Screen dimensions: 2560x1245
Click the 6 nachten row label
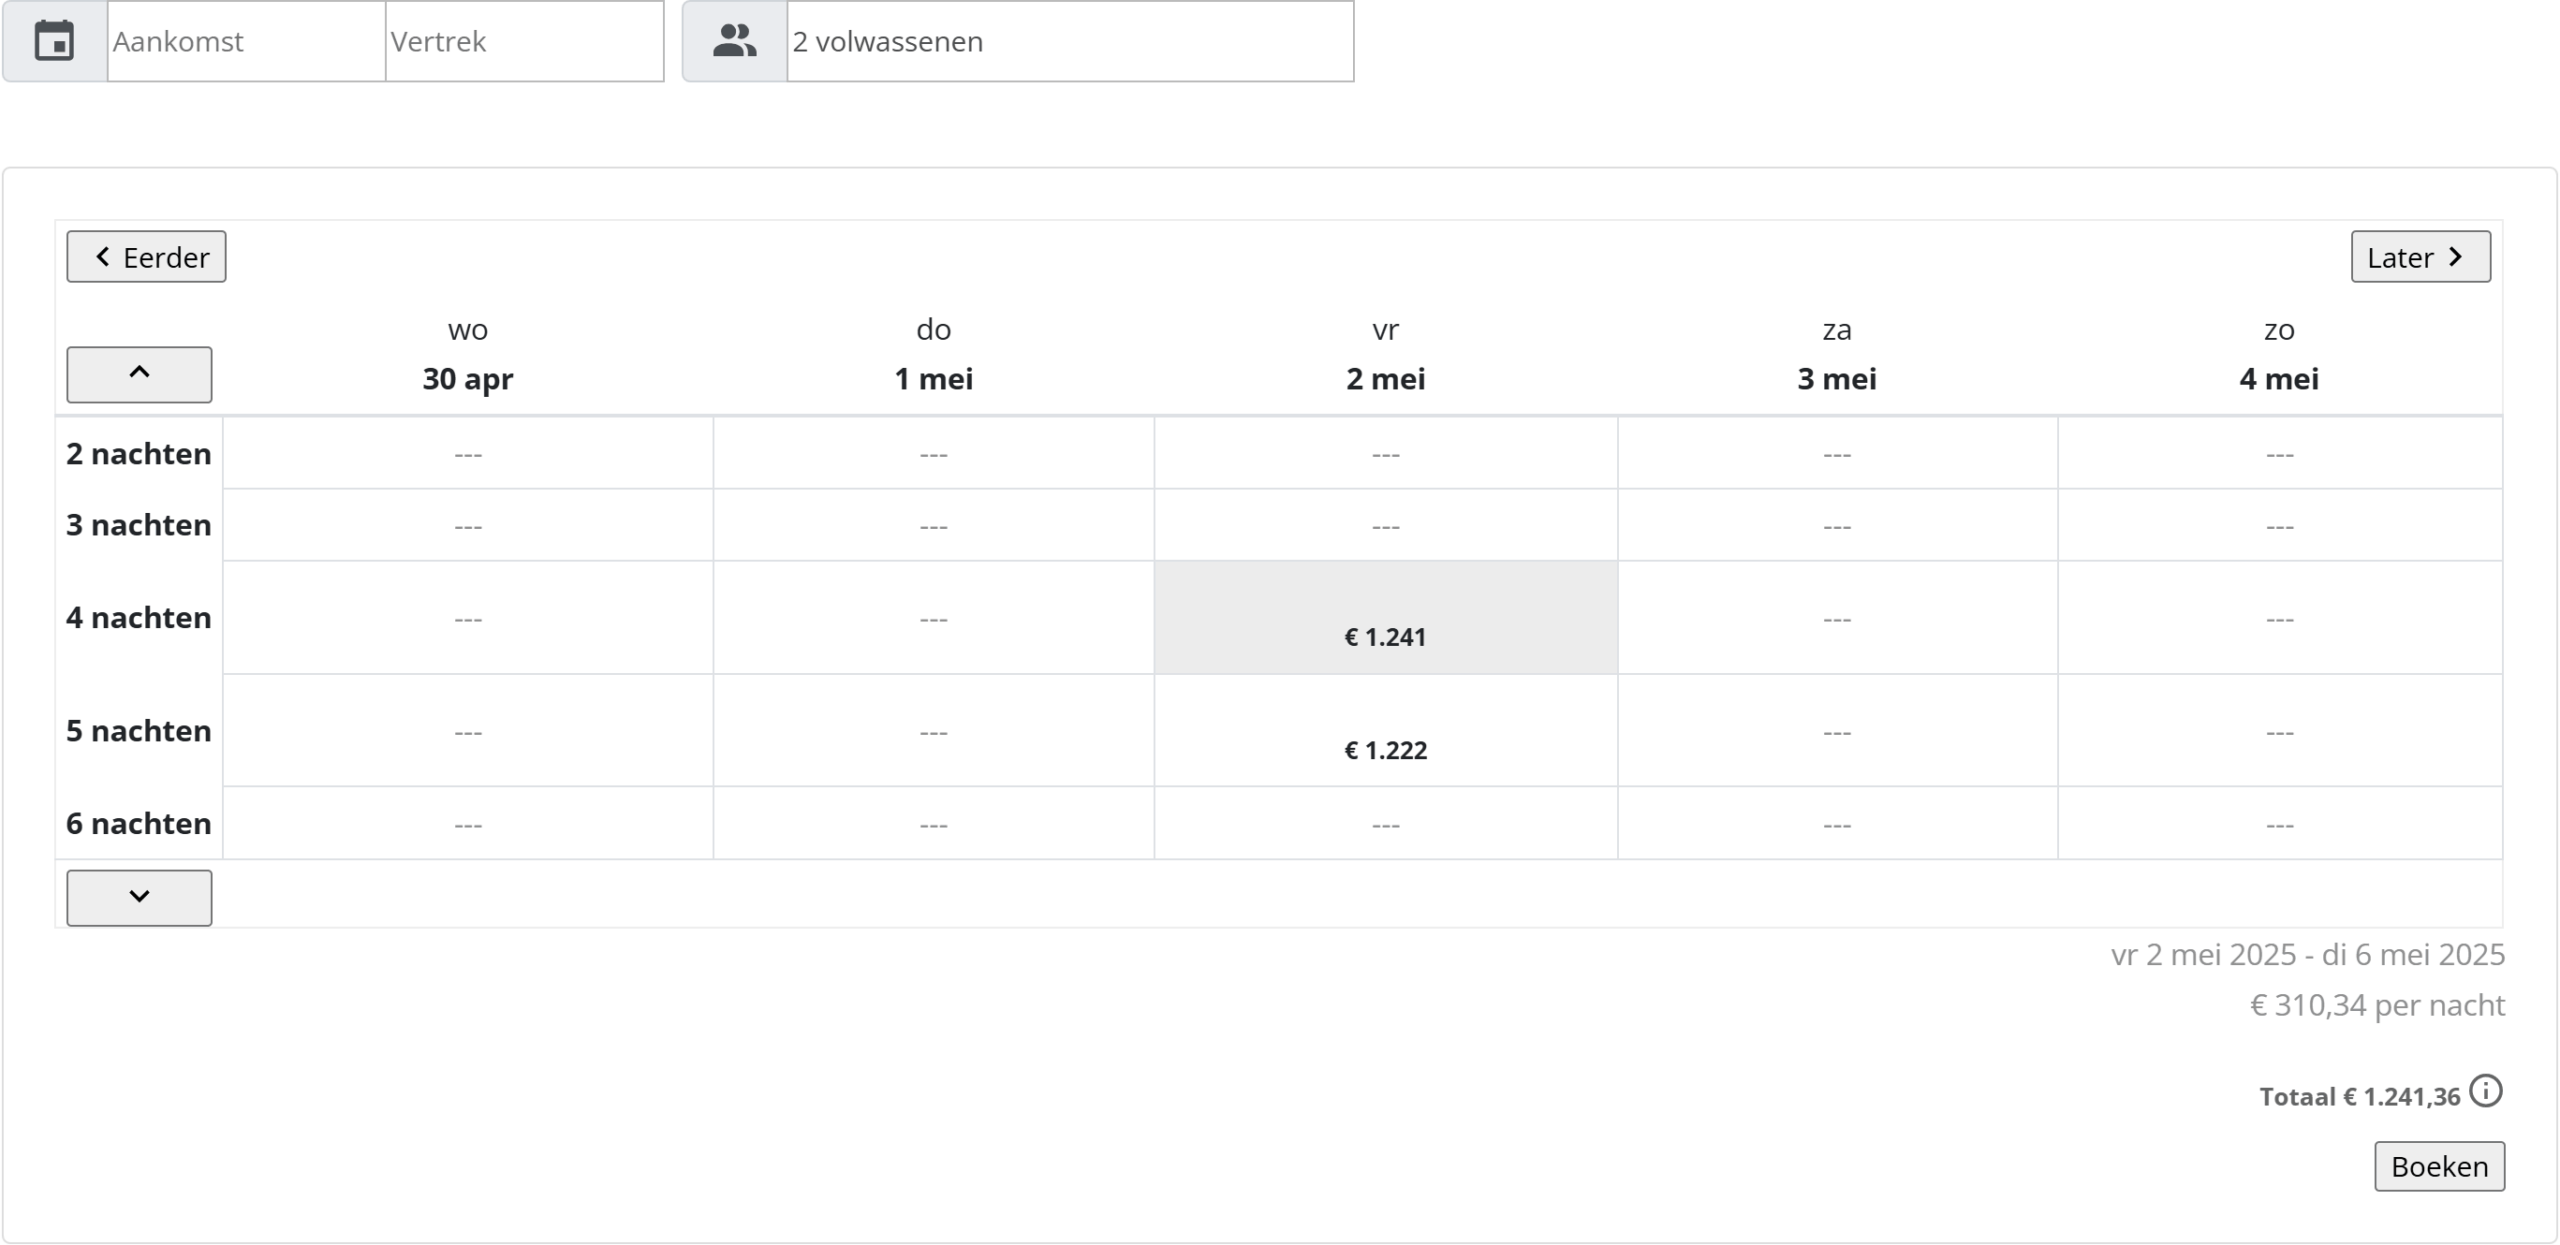point(139,824)
